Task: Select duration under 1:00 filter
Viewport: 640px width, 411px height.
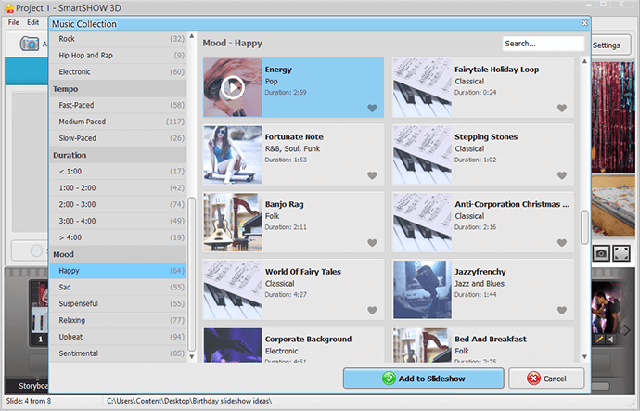Action: click(x=118, y=171)
